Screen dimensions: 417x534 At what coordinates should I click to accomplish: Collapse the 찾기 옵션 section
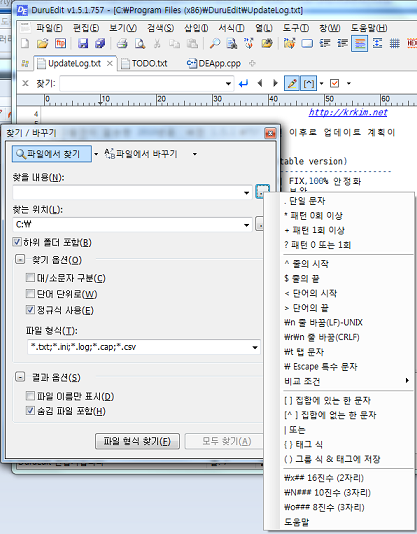tap(20, 260)
